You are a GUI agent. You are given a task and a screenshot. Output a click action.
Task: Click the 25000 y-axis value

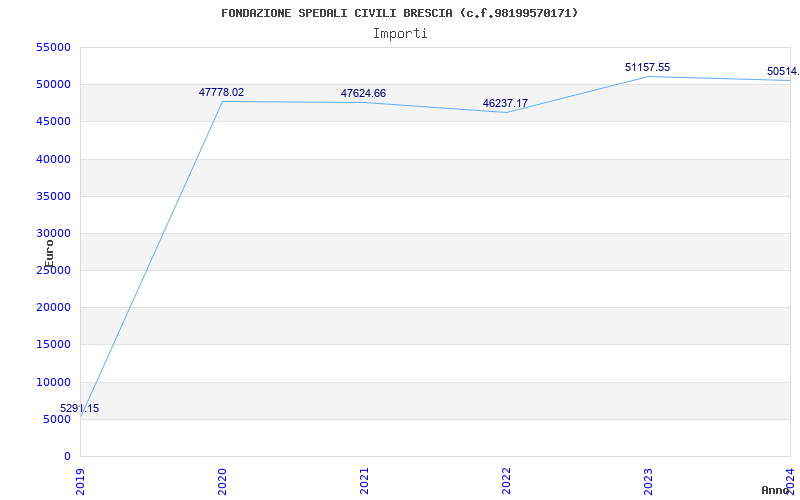pyautogui.click(x=54, y=270)
